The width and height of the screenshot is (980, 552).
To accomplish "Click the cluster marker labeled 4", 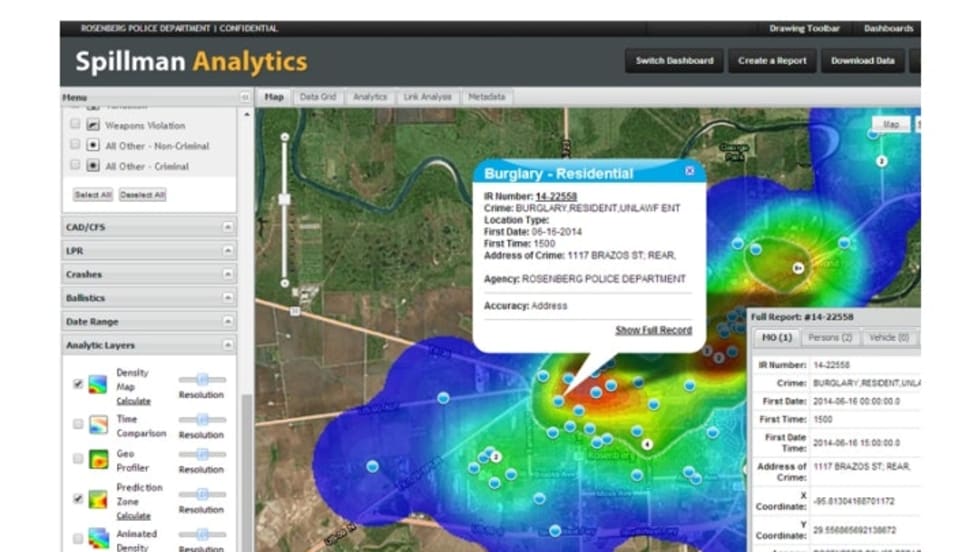I will [647, 444].
